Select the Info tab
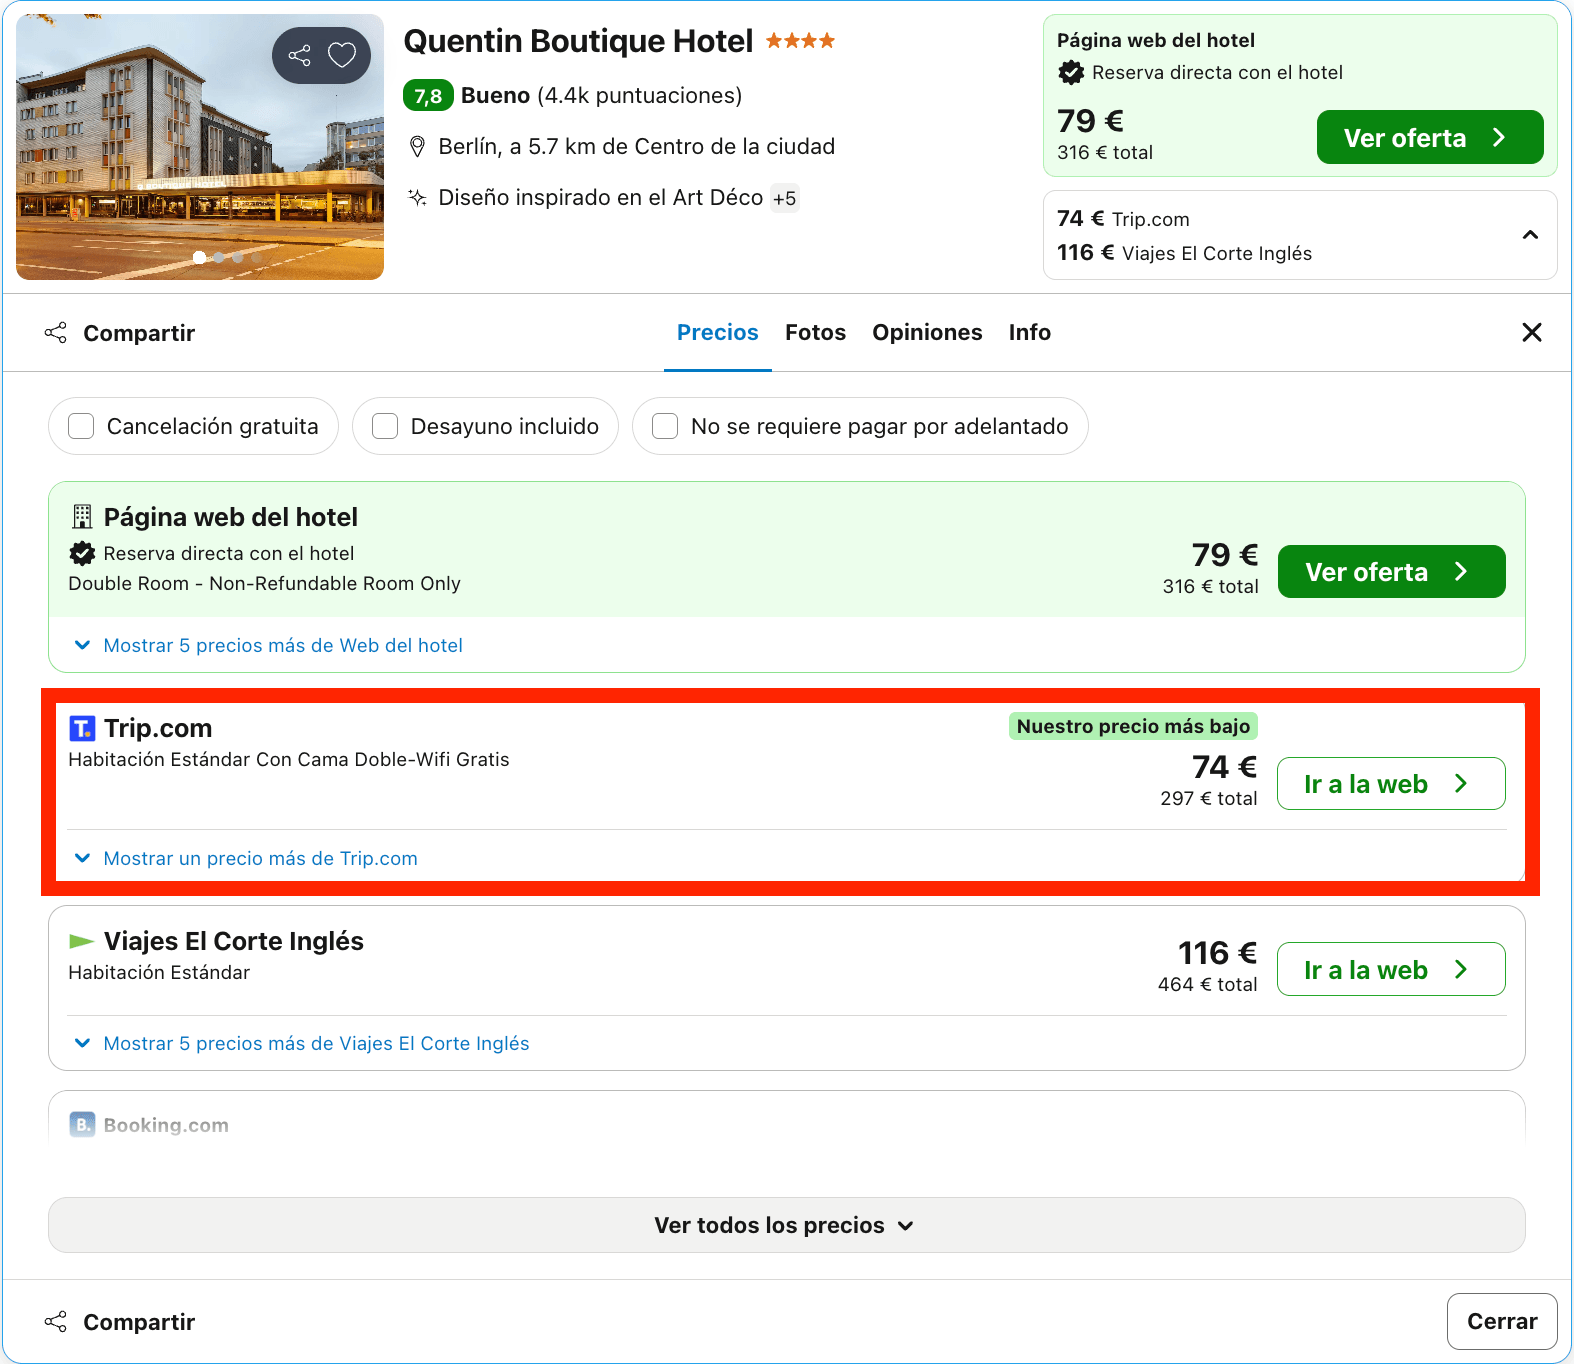 coord(1029,332)
